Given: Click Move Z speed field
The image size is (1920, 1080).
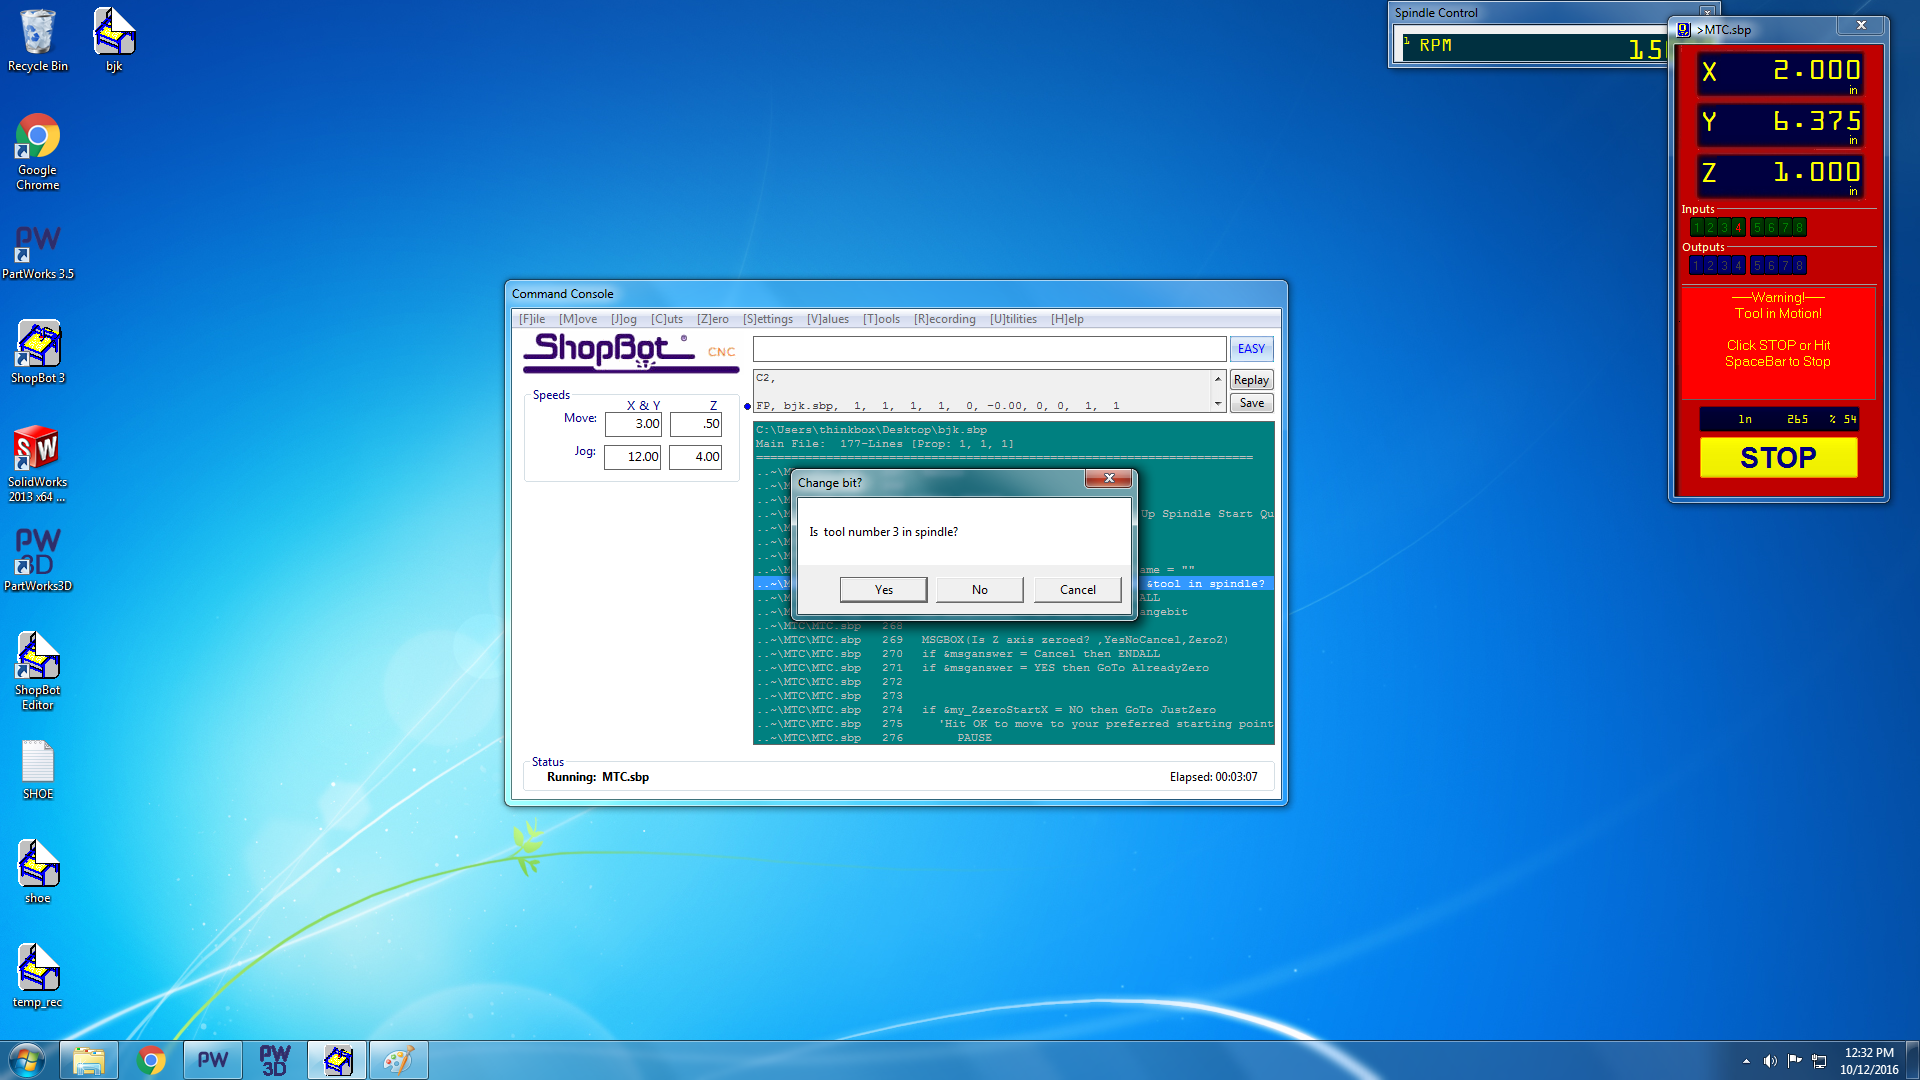Looking at the screenshot, I should pos(696,424).
